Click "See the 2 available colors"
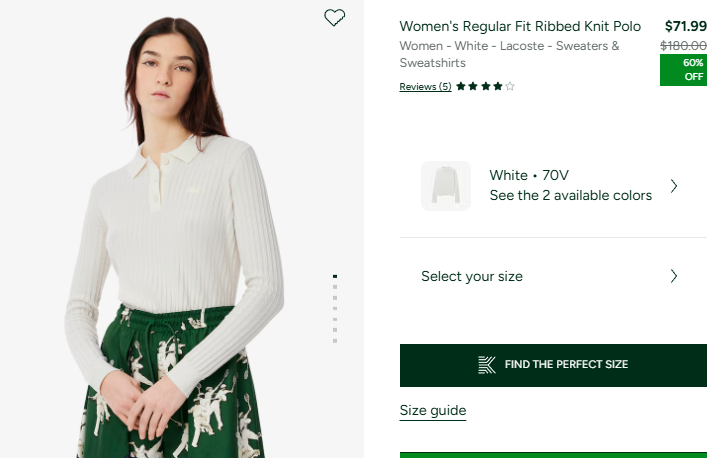 570,196
